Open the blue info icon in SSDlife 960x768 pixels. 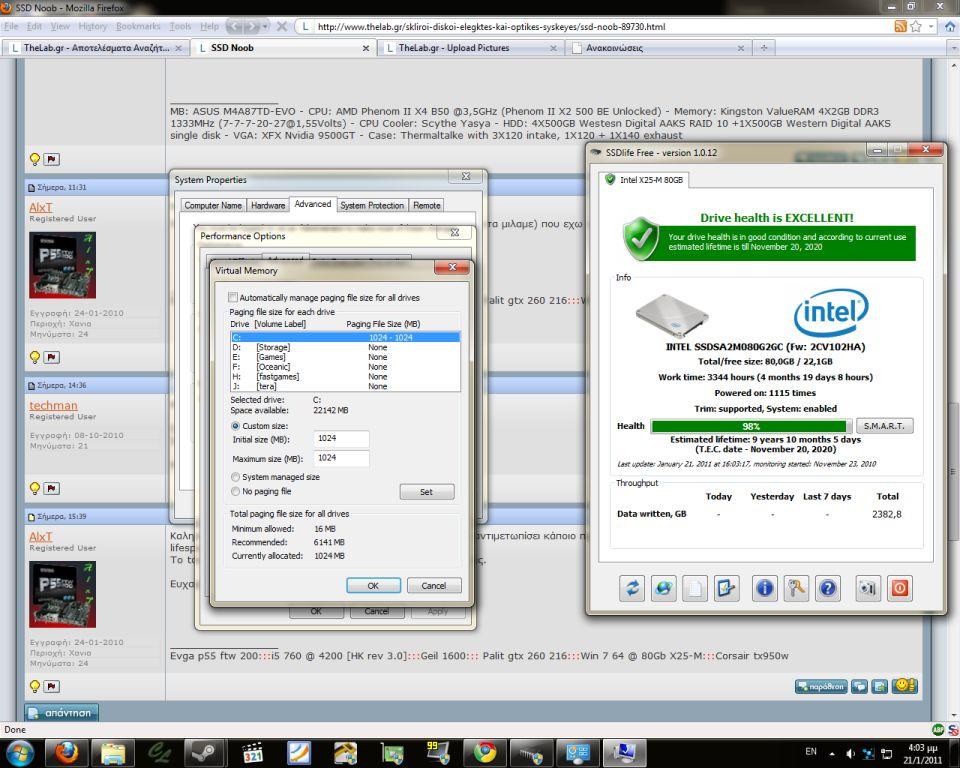pyautogui.click(x=765, y=588)
